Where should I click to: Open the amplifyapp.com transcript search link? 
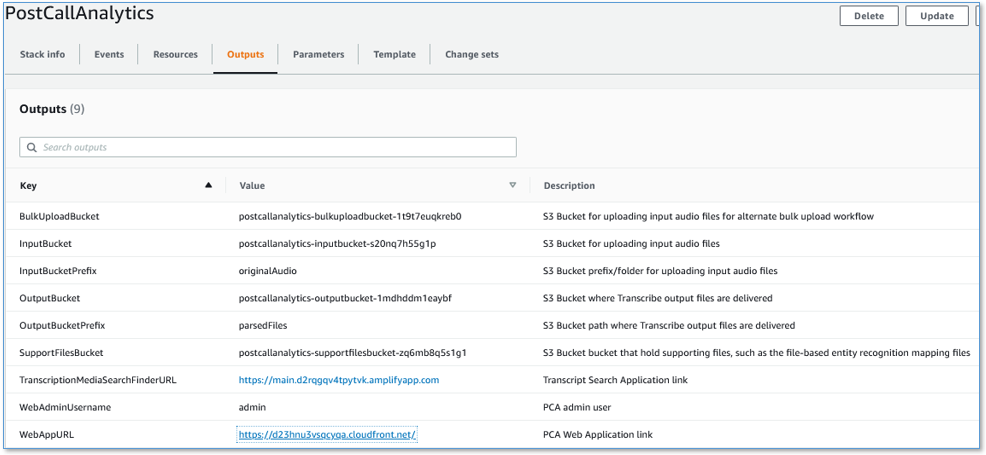339,380
